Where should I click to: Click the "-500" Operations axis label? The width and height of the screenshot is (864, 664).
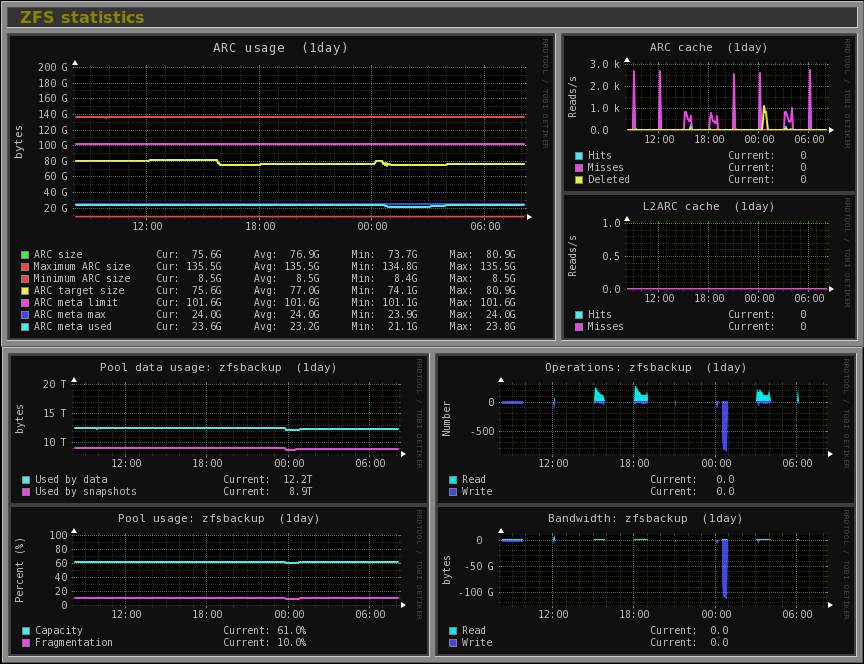[483, 431]
